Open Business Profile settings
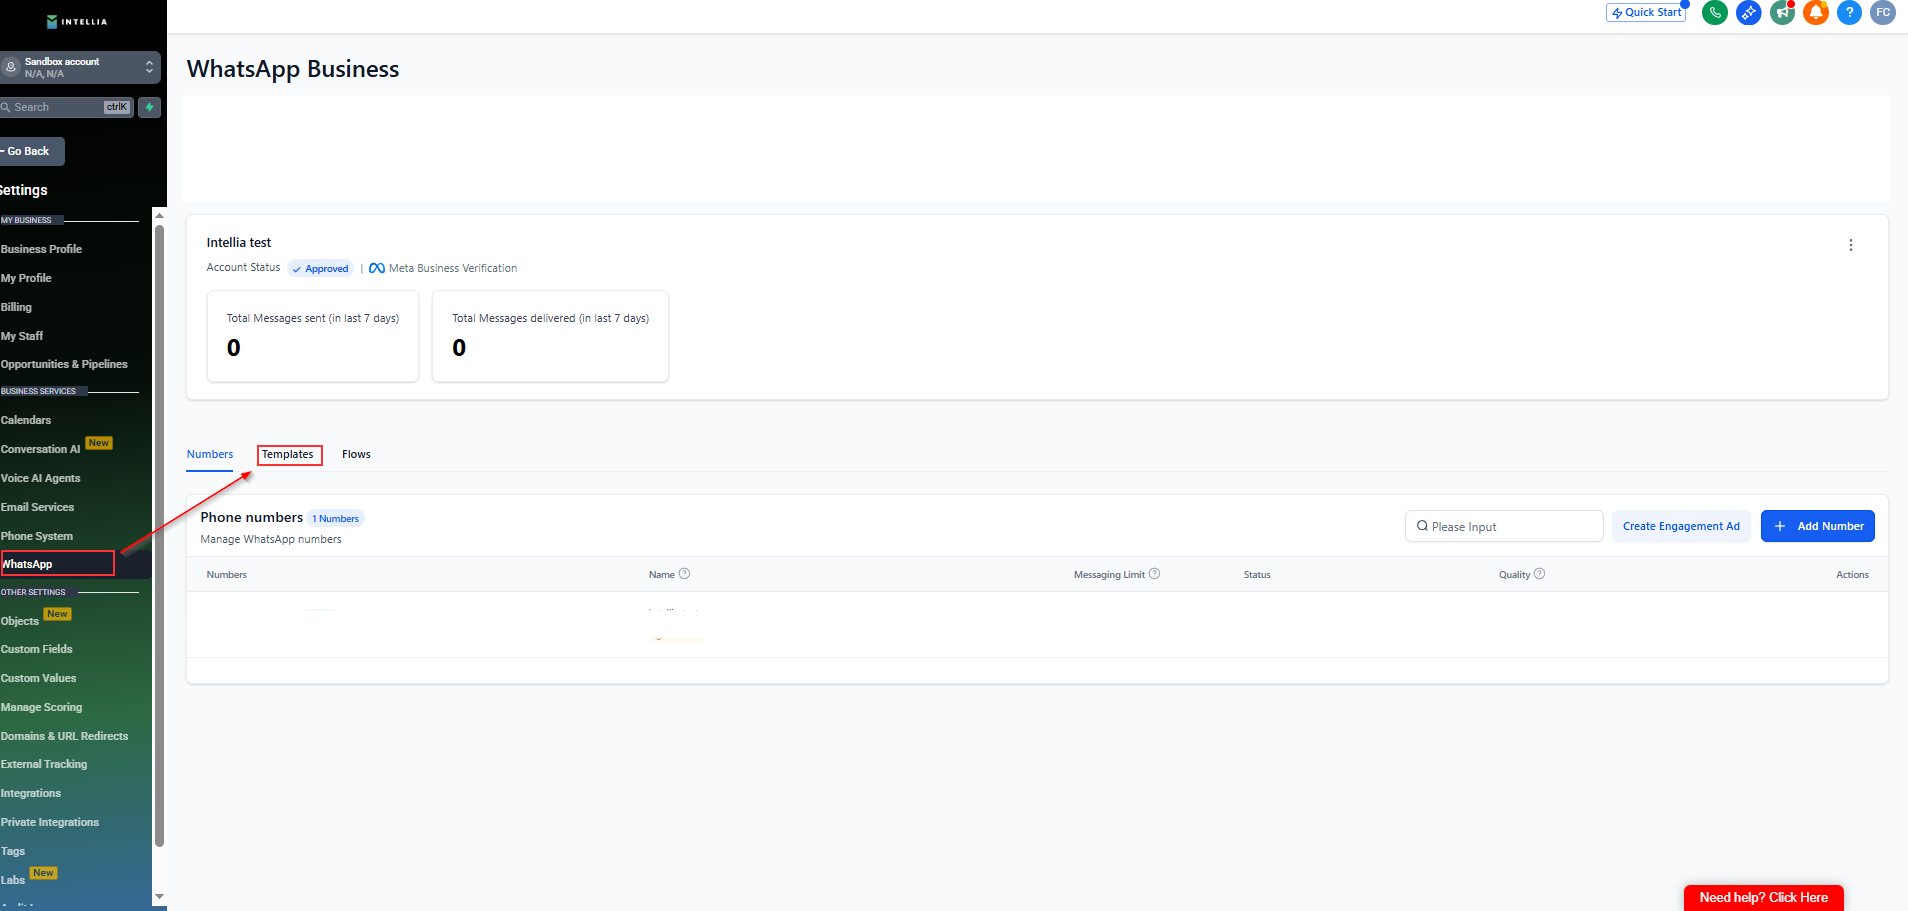The width and height of the screenshot is (1908, 911). click(x=42, y=249)
